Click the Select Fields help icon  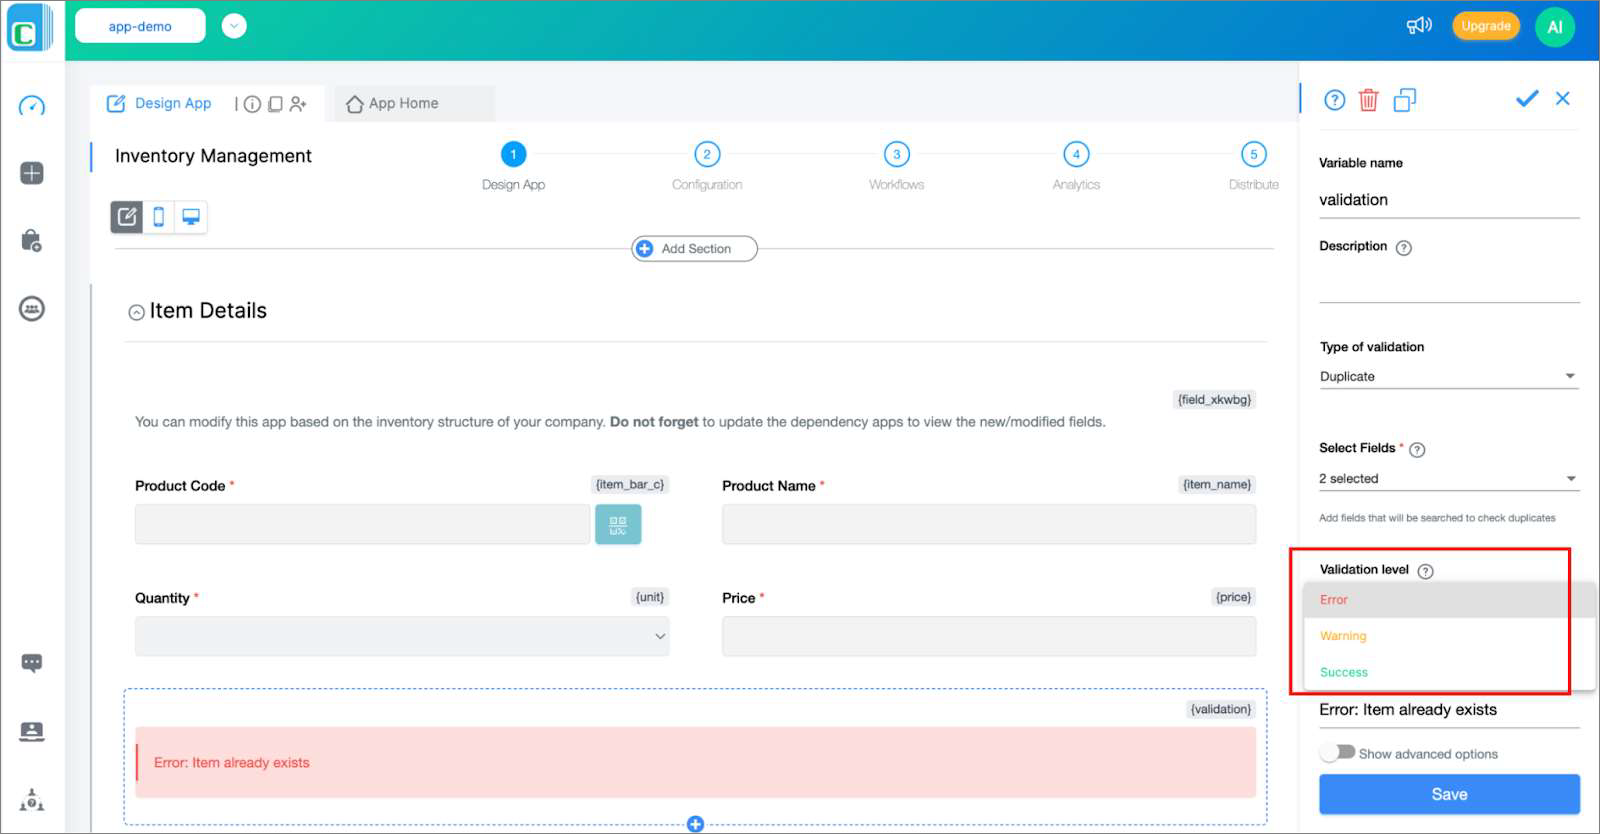[x=1417, y=450]
